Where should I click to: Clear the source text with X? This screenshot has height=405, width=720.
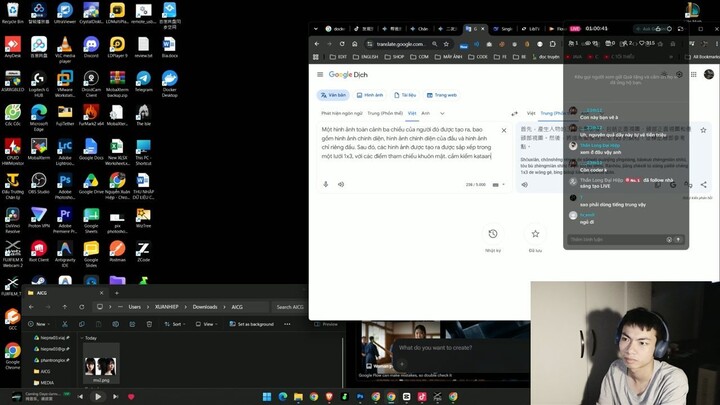[x=504, y=130]
